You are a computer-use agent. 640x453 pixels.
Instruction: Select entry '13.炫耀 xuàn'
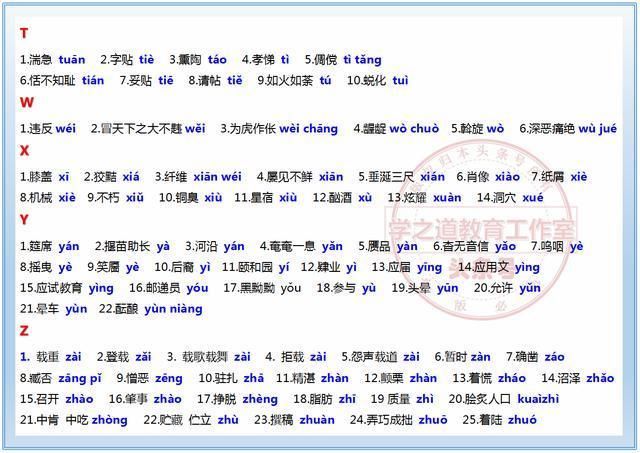(x=424, y=198)
